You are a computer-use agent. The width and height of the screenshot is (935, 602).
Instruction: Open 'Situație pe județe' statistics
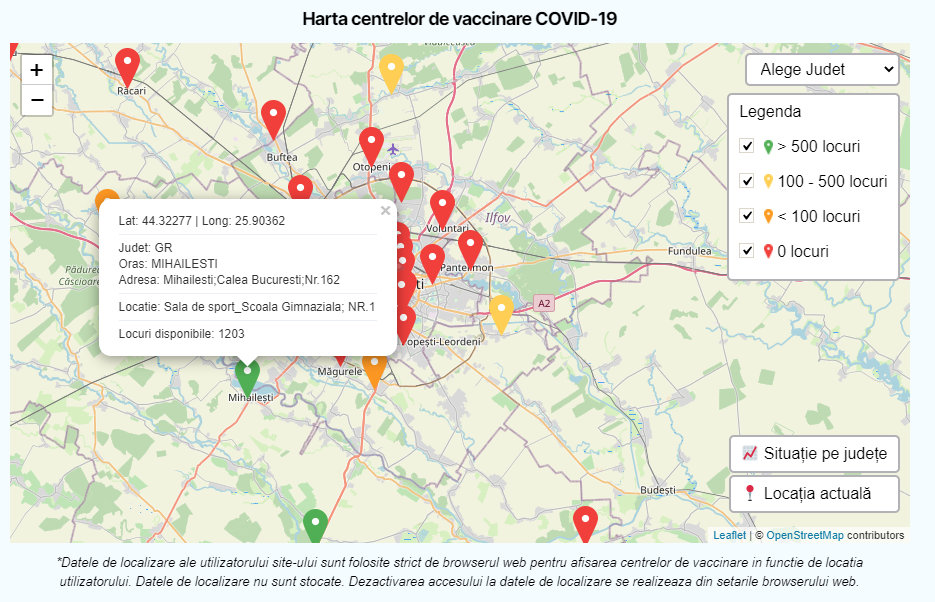click(814, 454)
